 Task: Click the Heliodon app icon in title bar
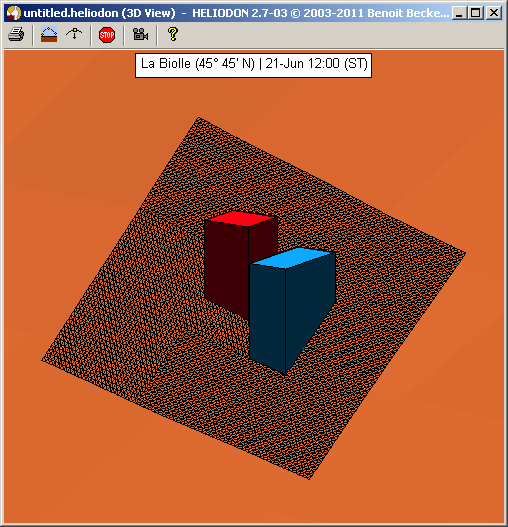(x=13, y=13)
